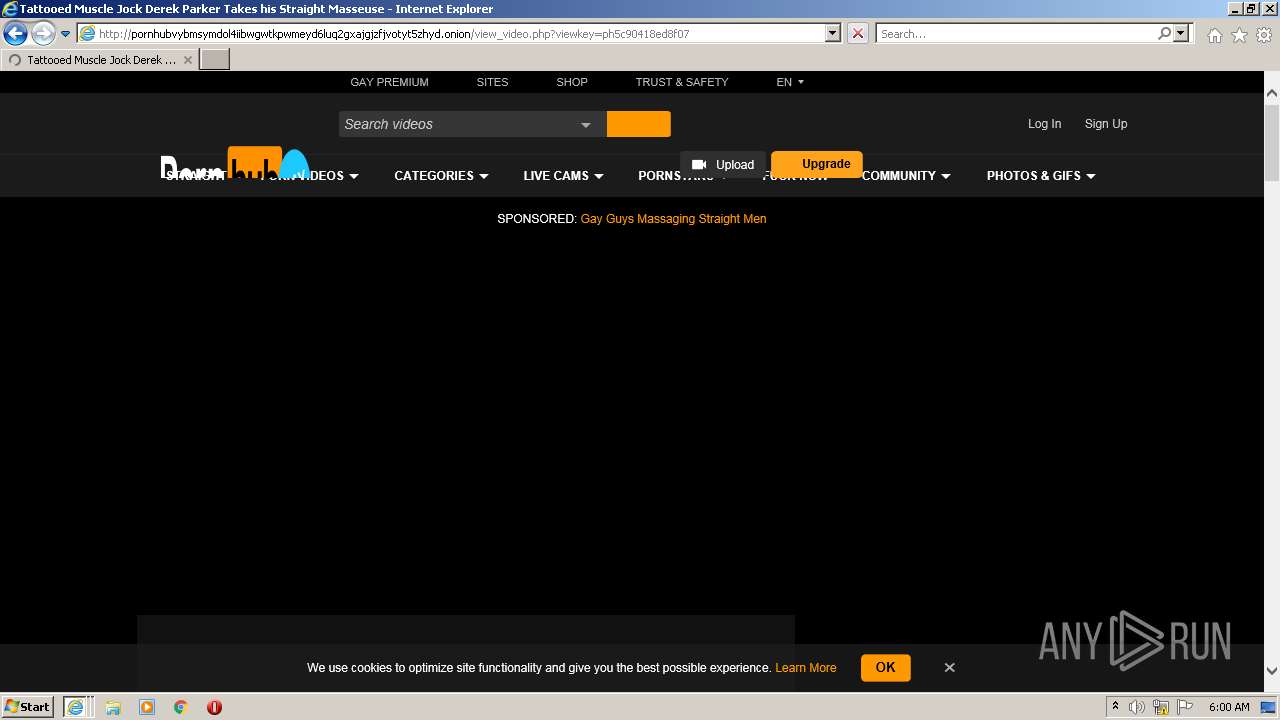Expand the COMMUNITY menu
The image size is (1280, 720).
point(906,176)
